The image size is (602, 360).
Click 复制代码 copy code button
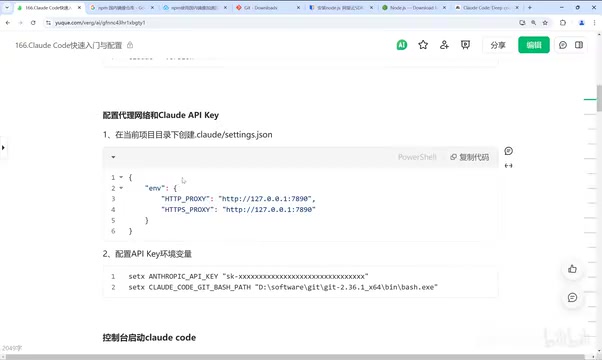tap(470, 157)
